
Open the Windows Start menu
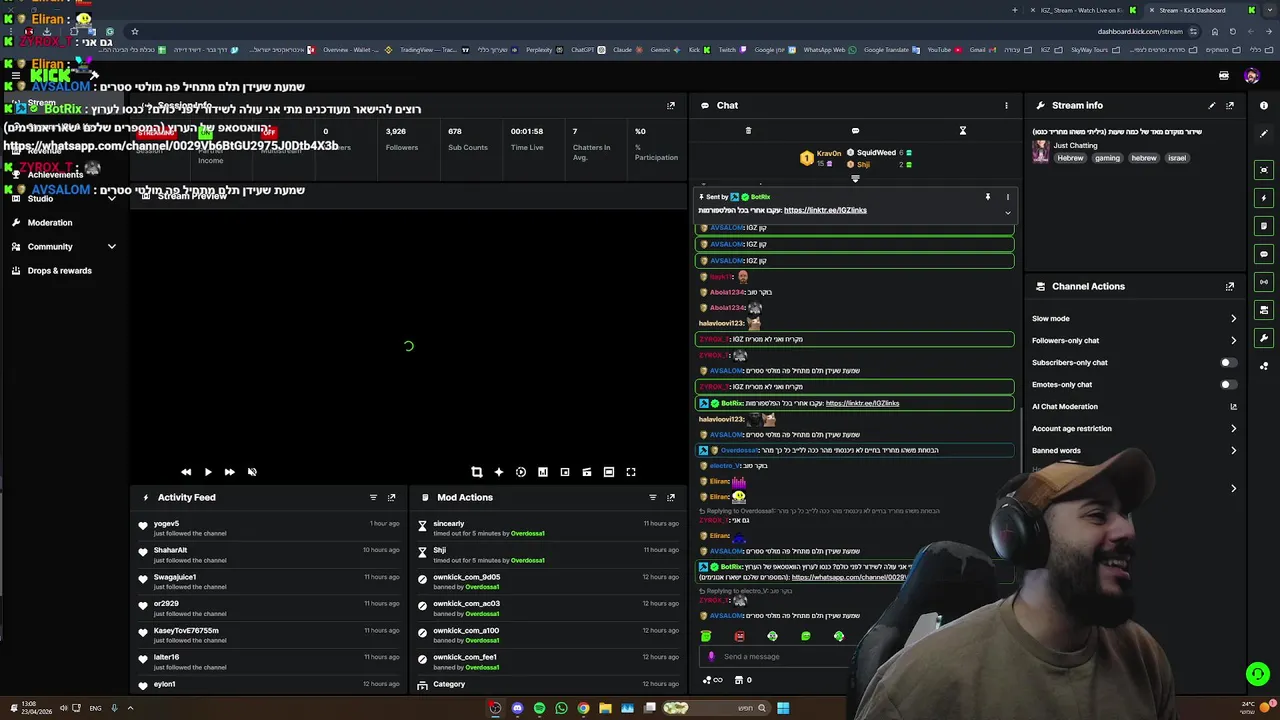(783, 708)
